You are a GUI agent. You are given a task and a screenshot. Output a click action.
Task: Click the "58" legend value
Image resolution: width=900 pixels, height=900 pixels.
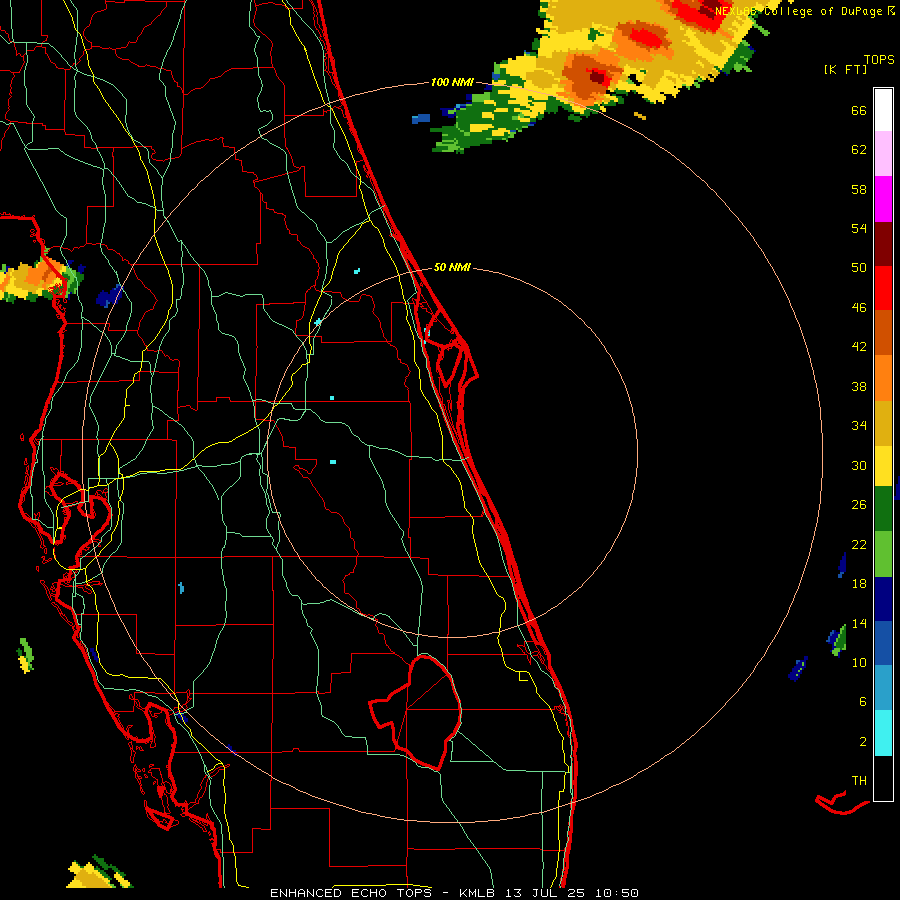click(859, 189)
